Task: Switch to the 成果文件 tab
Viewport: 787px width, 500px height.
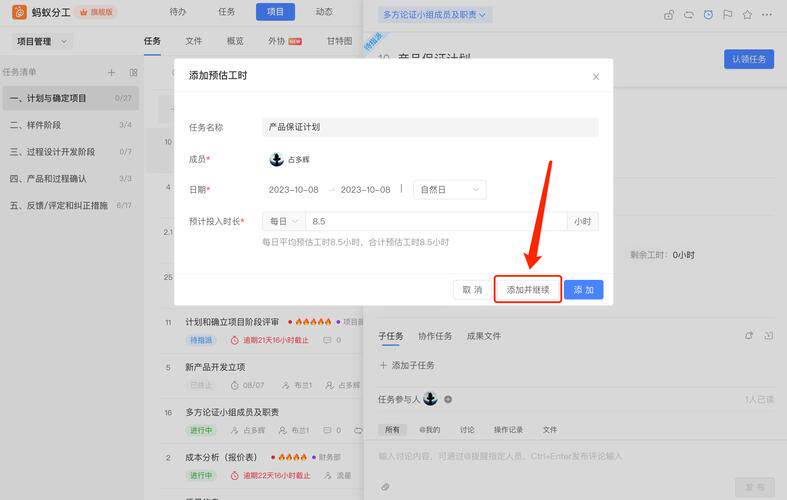Action: pyautogui.click(x=483, y=336)
